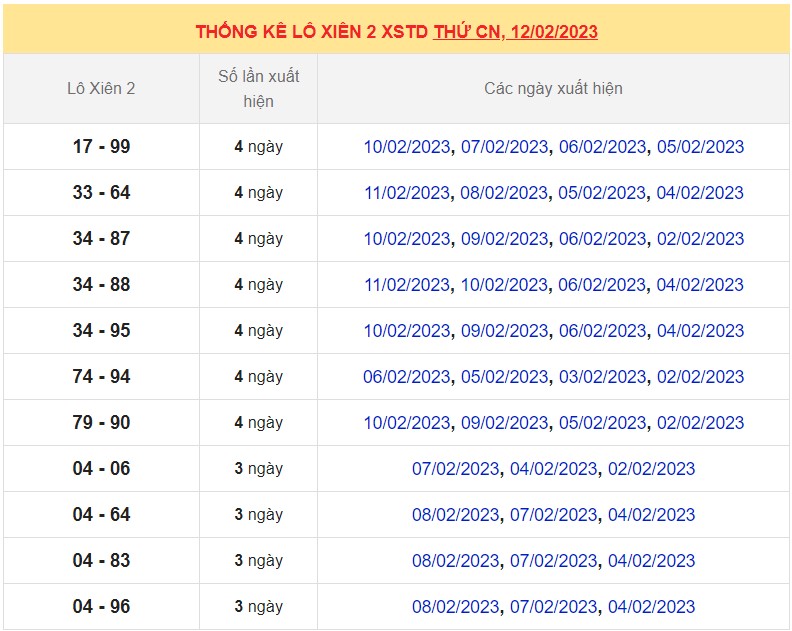Open 05/02/2023 in the 79 - 90 row

pyautogui.click(x=602, y=423)
